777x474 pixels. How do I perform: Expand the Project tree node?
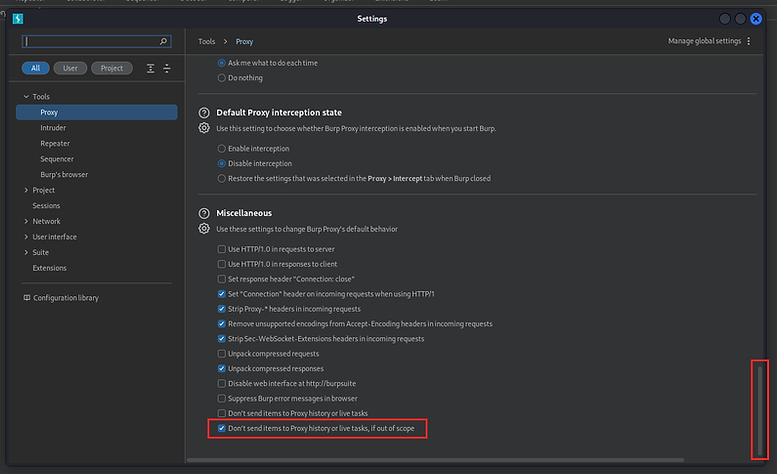[26, 190]
